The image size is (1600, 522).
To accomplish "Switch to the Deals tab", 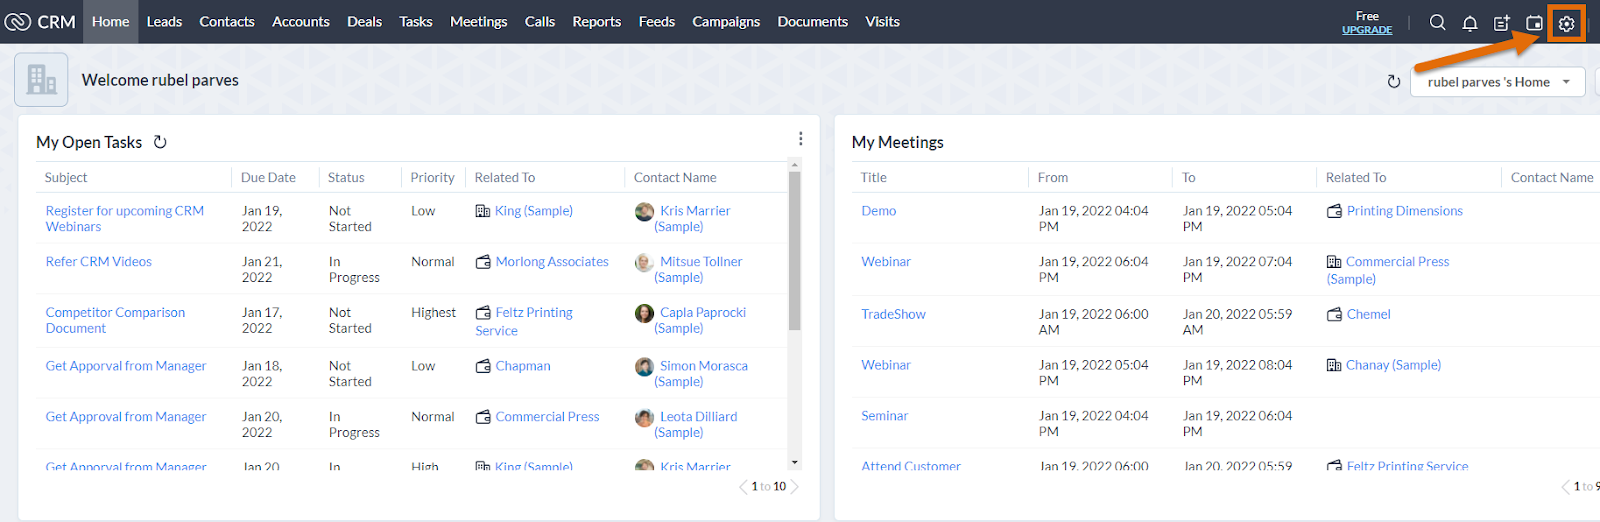I will point(364,22).
